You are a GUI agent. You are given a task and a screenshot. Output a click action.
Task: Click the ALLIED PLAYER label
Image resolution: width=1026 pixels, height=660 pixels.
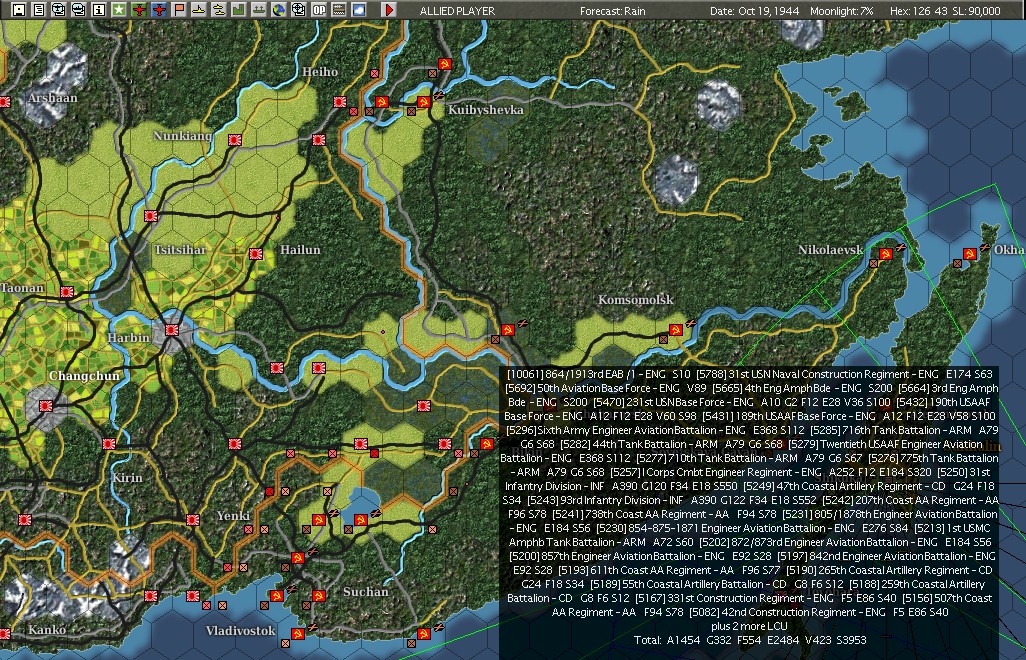coord(457,11)
